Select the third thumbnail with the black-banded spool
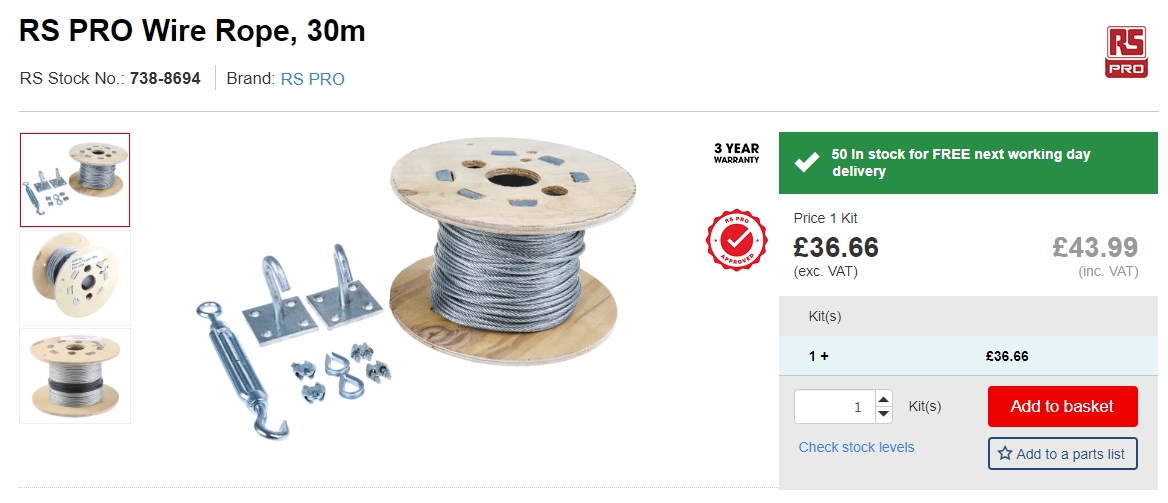 [x=75, y=375]
